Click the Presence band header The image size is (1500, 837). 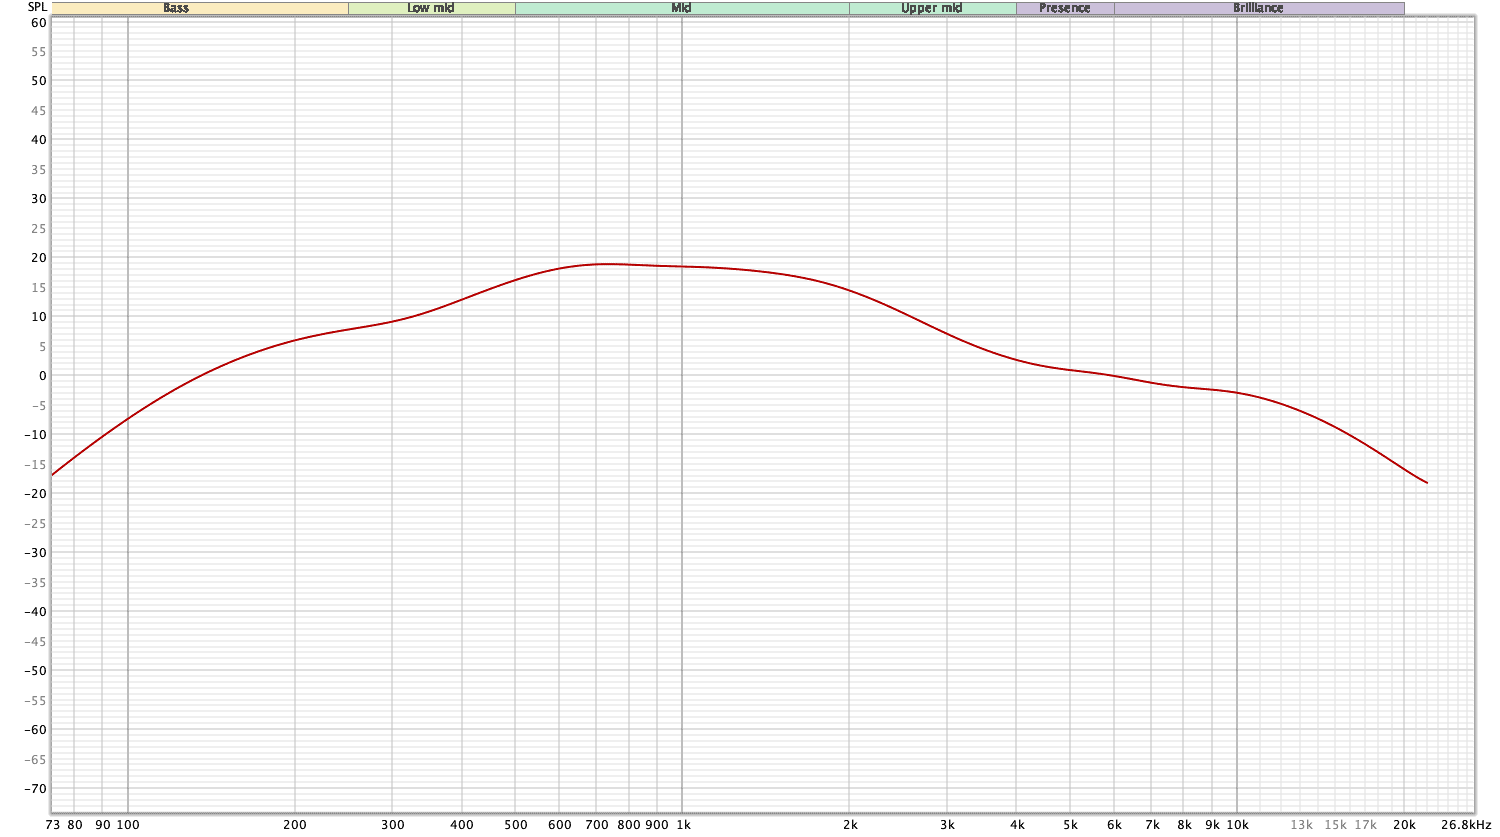[1063, 8]
